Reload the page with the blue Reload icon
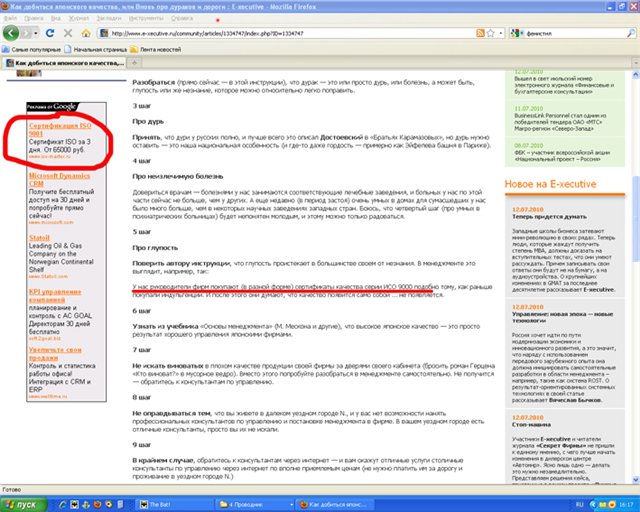Image resolution: width=640 pixels, height=512 pixels. [x=50, y=33]
